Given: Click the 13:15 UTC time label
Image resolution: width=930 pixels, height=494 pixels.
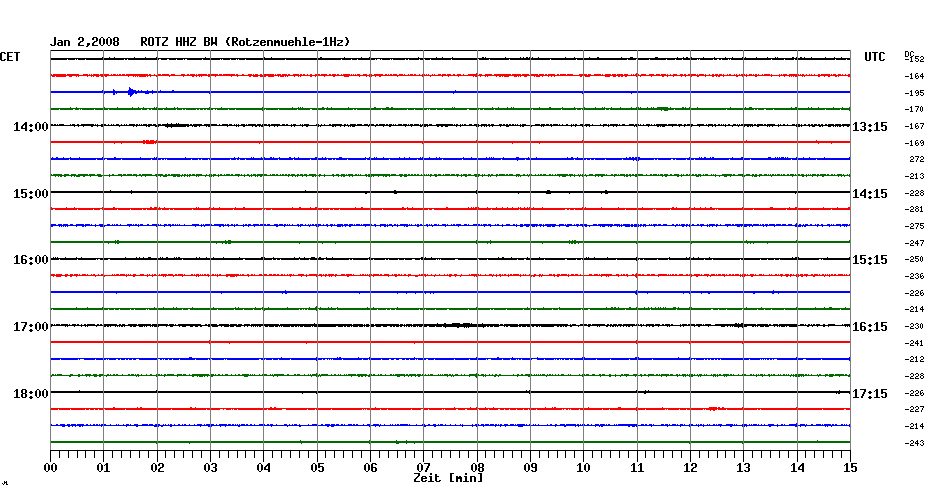Looking at the screenshot, I should pos(870,127).
